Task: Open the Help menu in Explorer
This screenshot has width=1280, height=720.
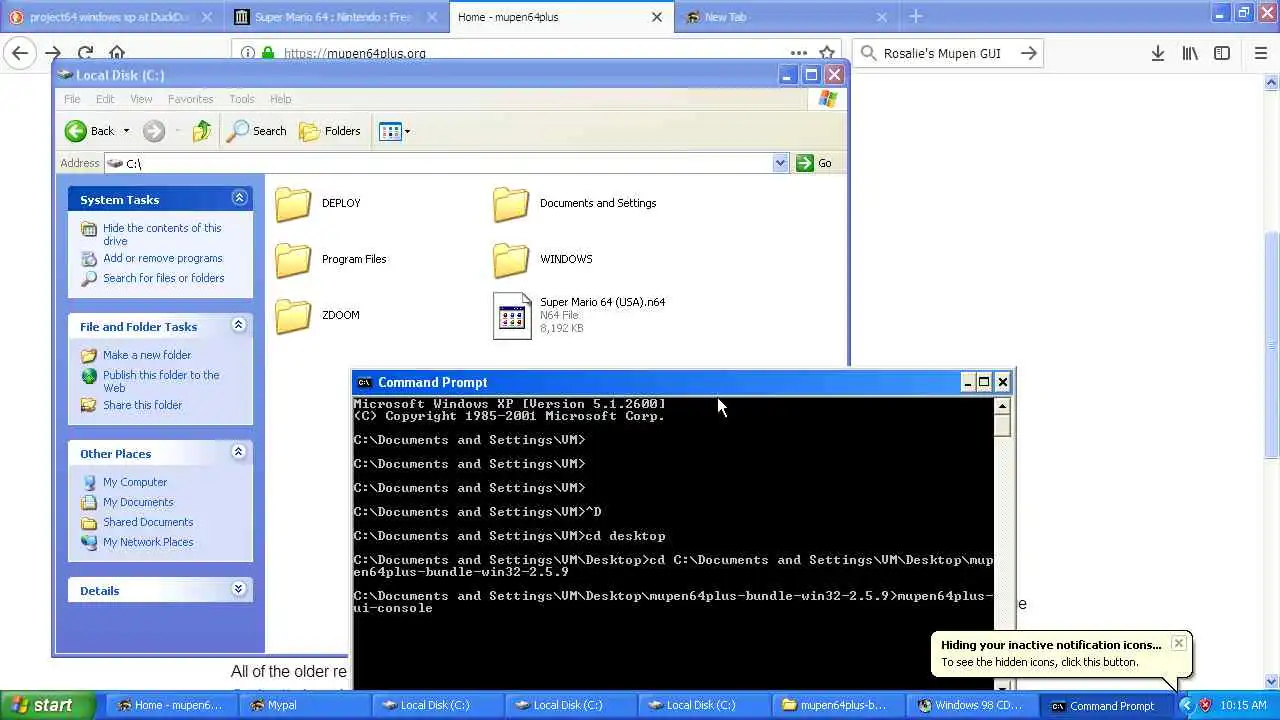Action: pyautogui.click(x=281, y=99)
